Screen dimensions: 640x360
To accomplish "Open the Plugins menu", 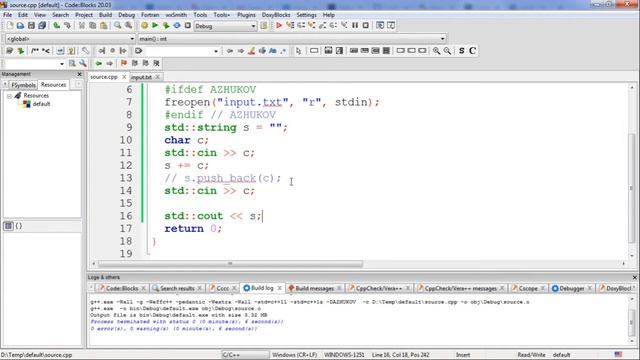I will (x=246, y=15).
